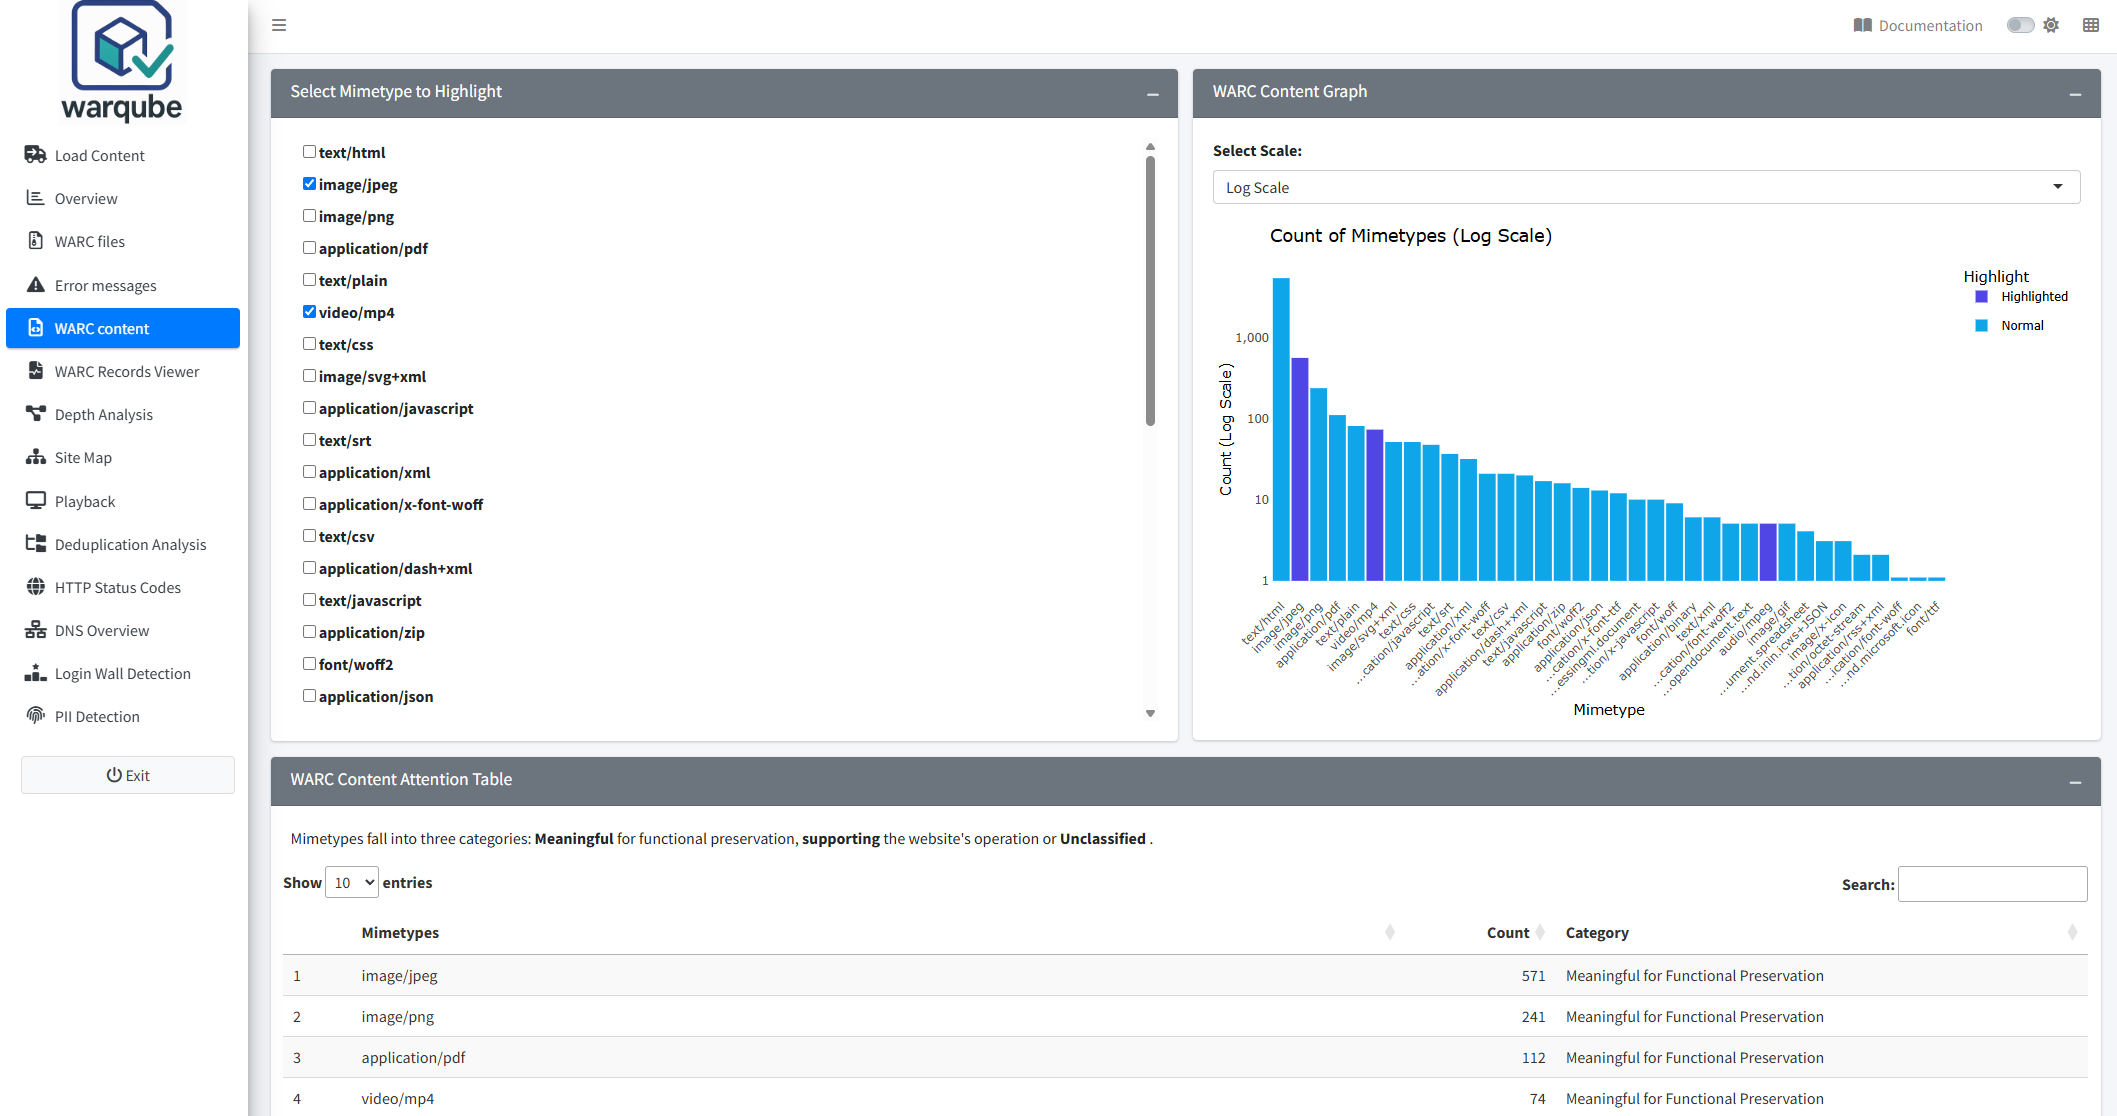This screenshot has width=2117, height=1116.
Task: Click the WARC content file icon
Action: pyautogui.click(x=36, y=328)
